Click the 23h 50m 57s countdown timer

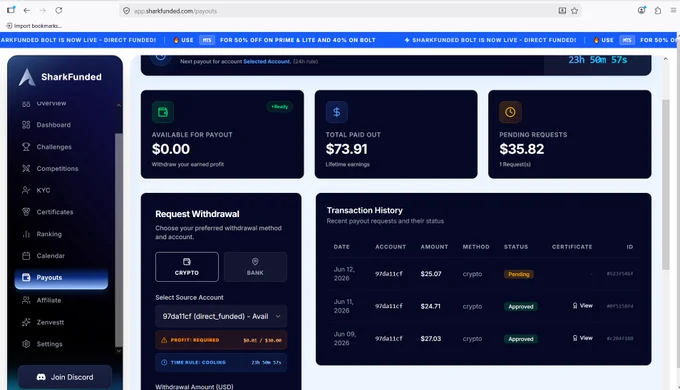click(x=598, y=60)
